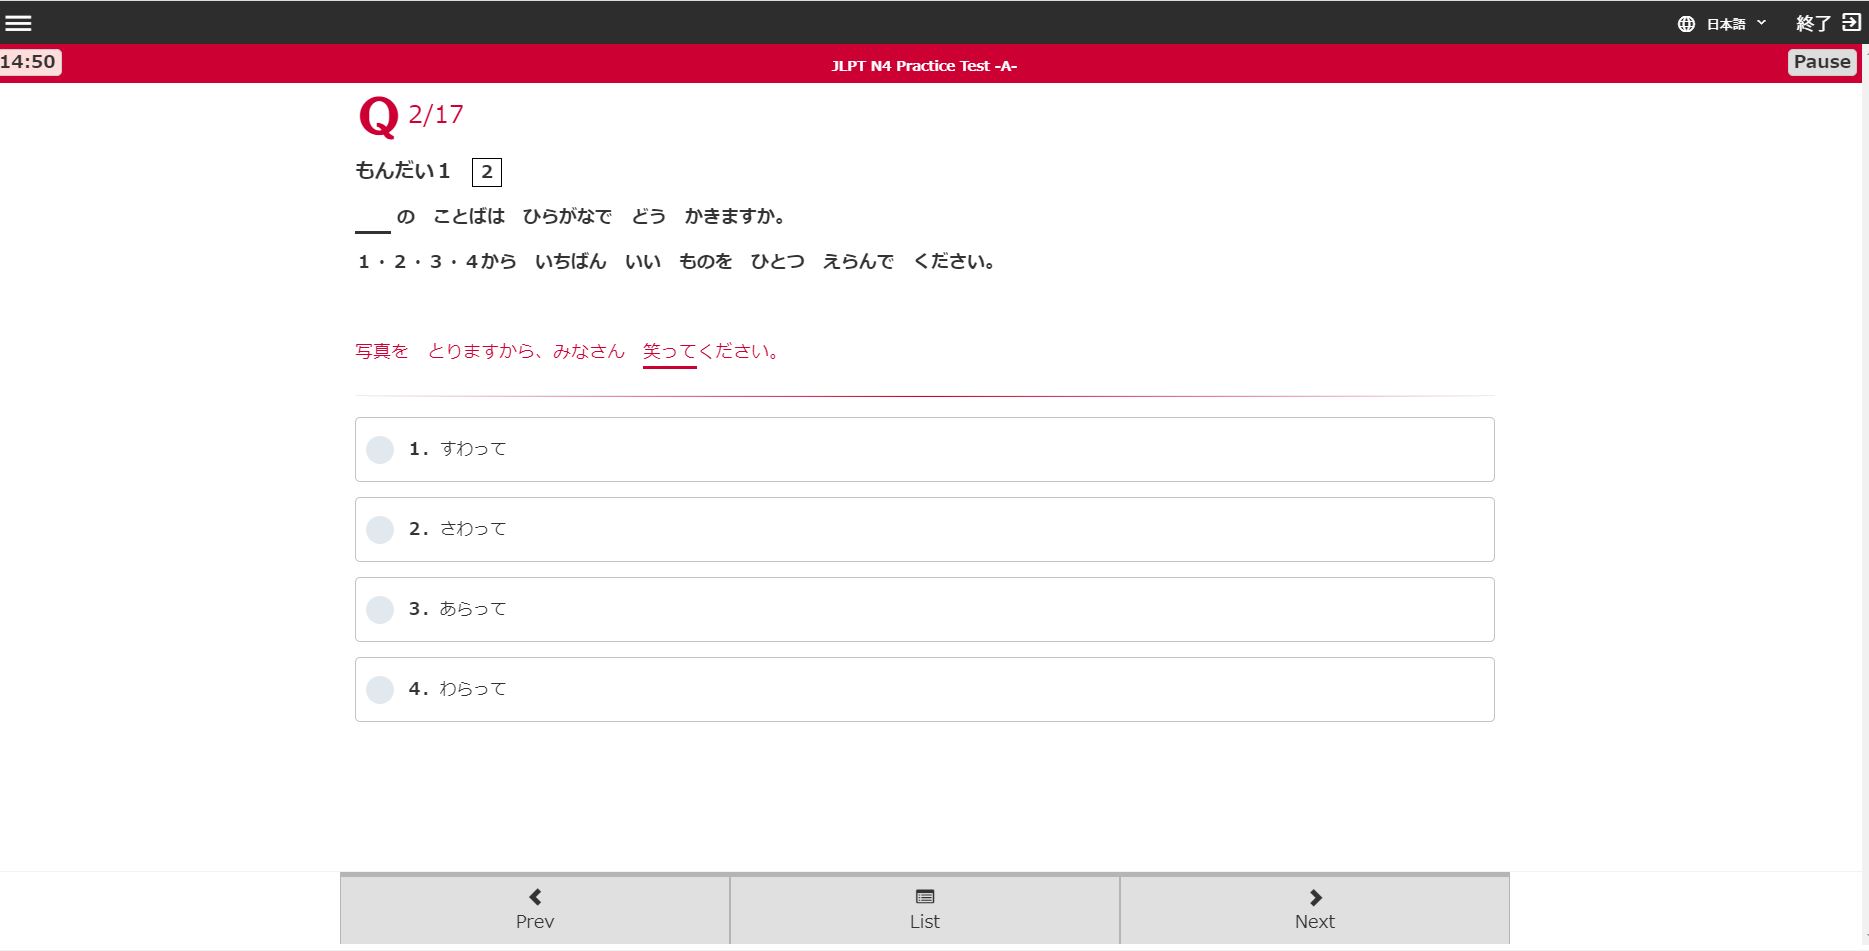
Task: Click the instruction line ending かきますか。
Action: pyautogui.click(x=572, y=217)
